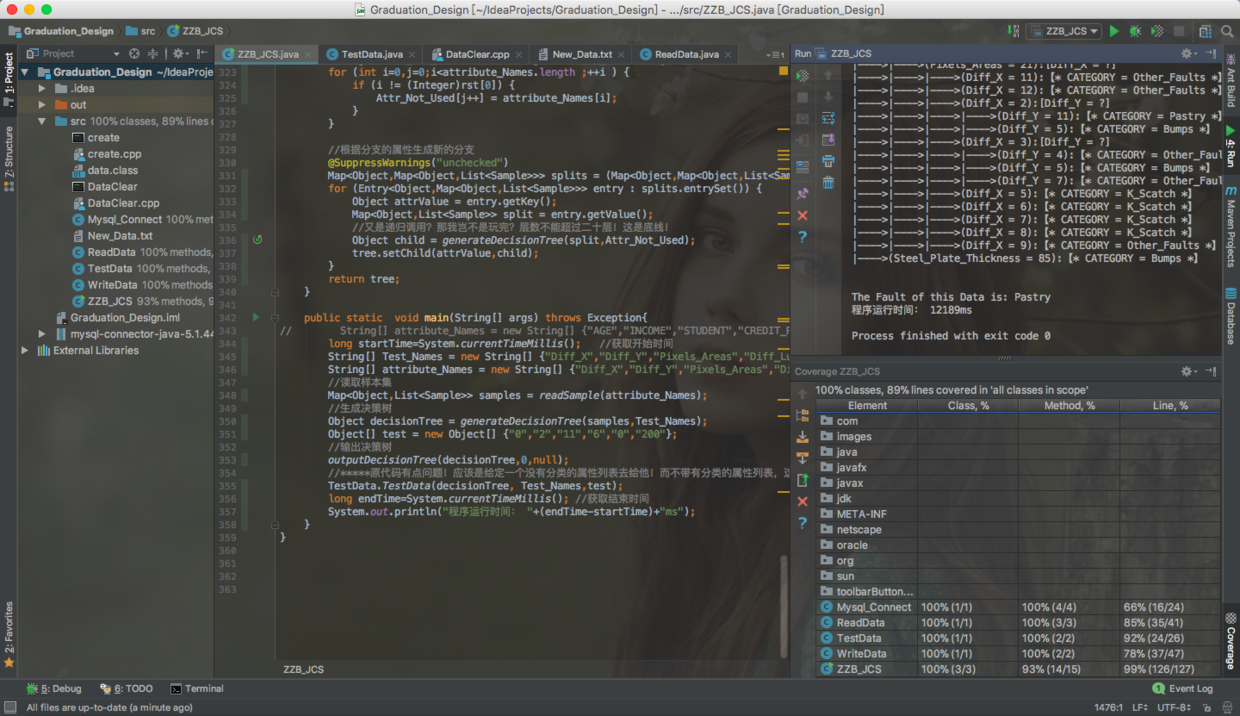
Task: Open the Terminal tool window button
Action: pos(197,689)
